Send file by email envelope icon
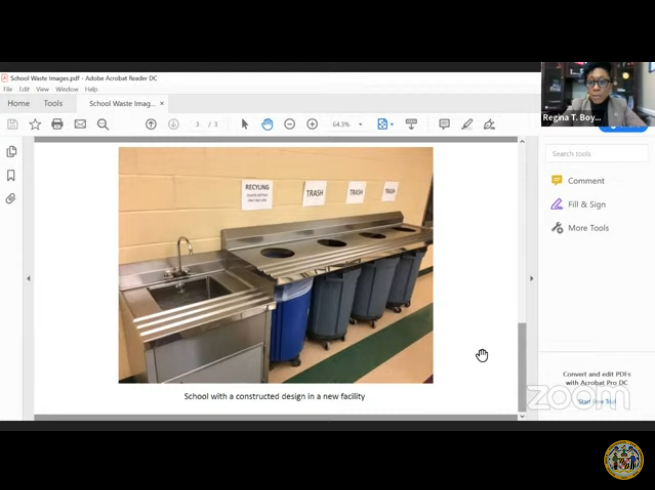655x490 pixels. [x=80, y=124]
